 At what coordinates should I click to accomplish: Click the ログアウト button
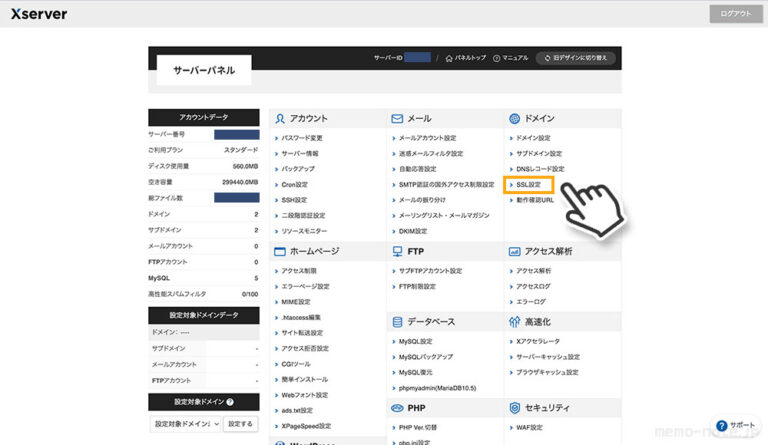(x=732, y=14)
